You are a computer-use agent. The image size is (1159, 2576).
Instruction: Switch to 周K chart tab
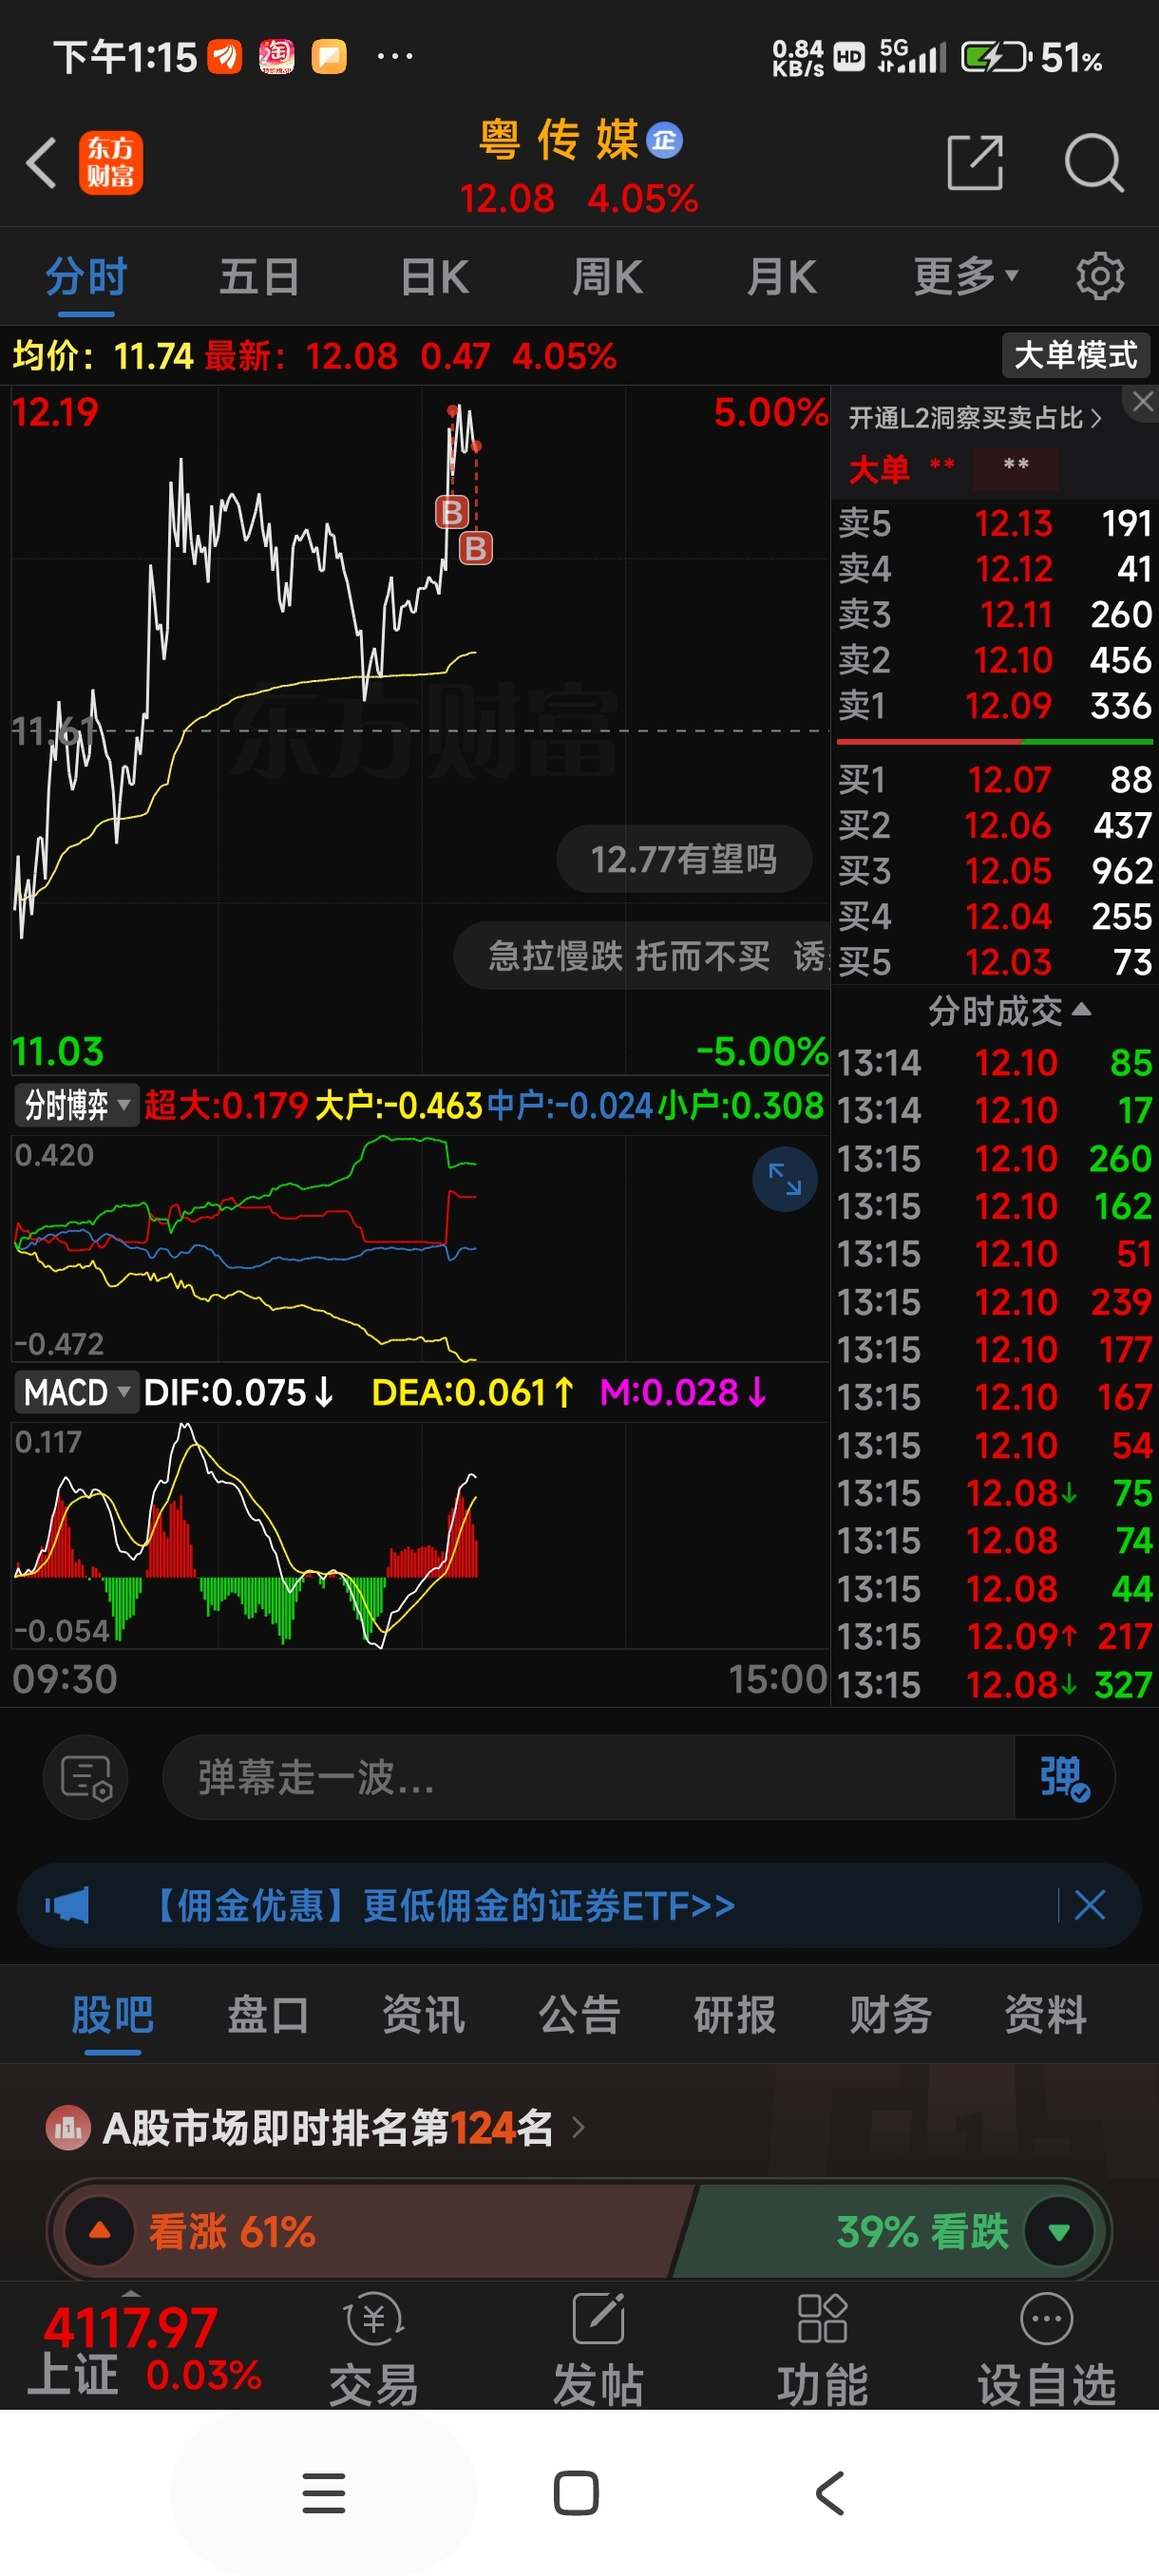coord(608,276)
